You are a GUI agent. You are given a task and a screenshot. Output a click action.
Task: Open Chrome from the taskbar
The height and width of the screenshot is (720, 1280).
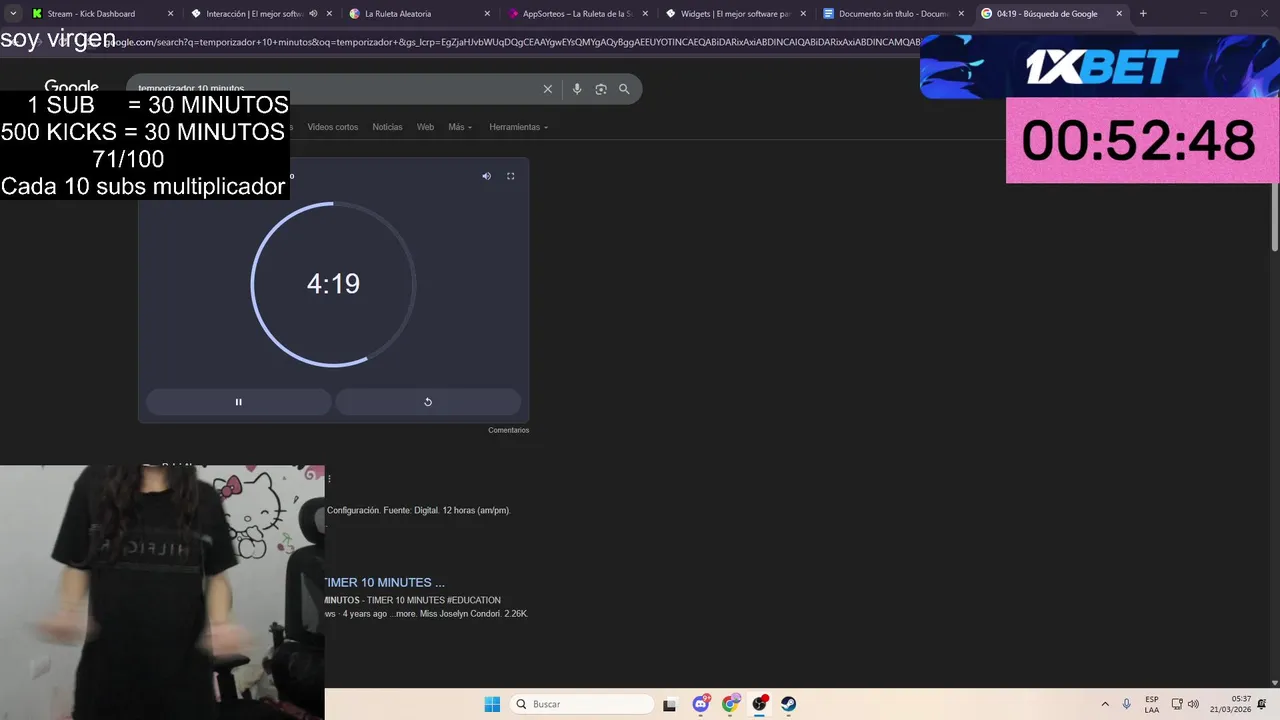(x=731, y=704)
